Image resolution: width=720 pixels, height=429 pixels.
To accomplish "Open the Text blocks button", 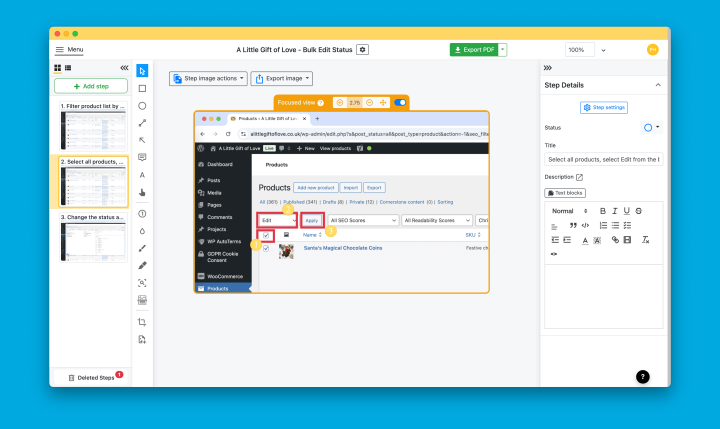I will (565, 193).
